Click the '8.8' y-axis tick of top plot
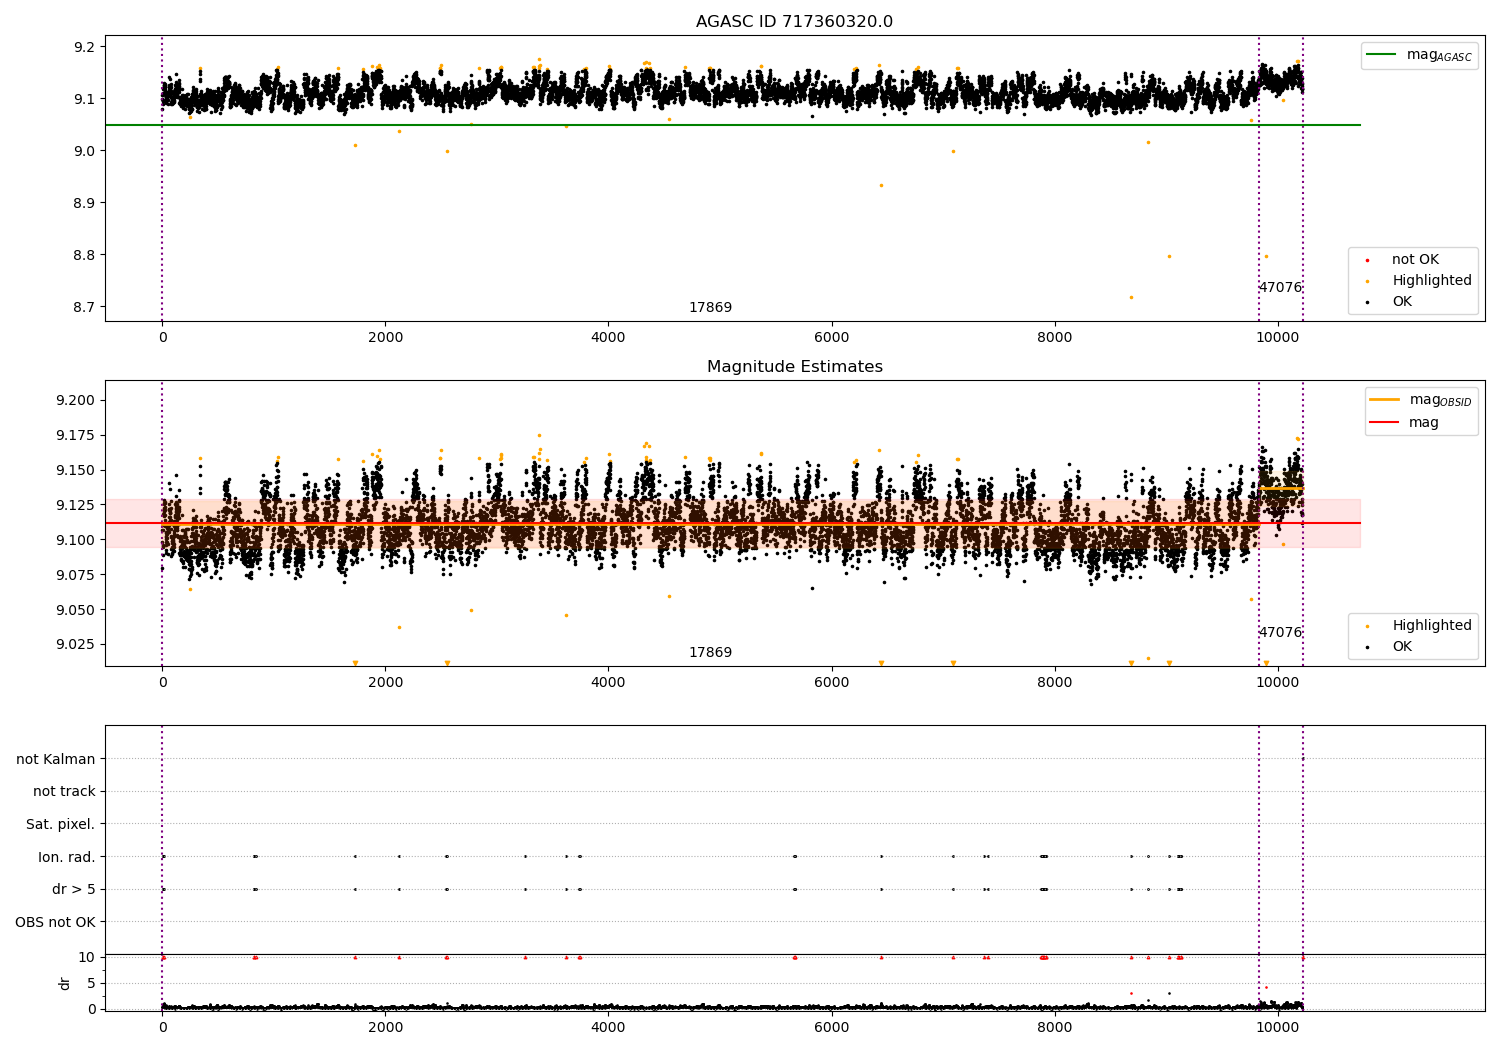The height and width of the screenshot is (1050, 1500). [85, 255]
